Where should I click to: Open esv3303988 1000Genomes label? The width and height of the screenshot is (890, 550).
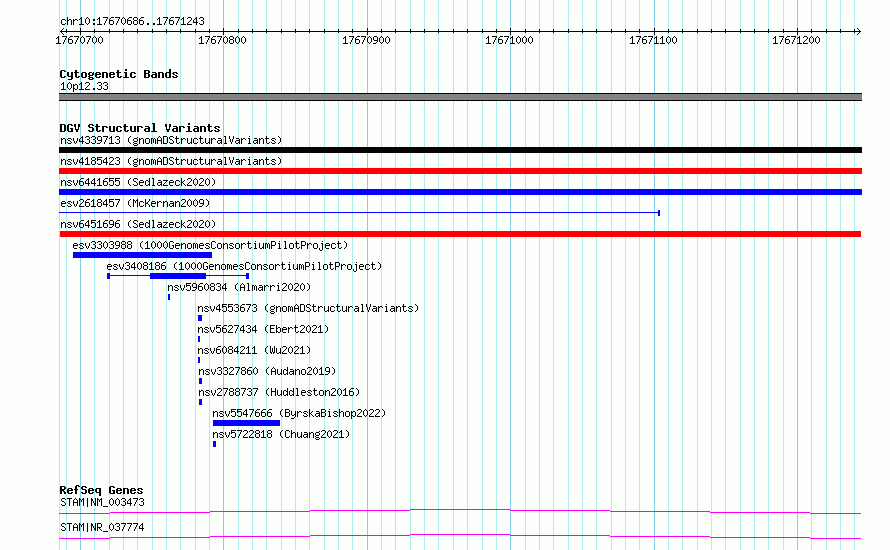pos(210,245)
